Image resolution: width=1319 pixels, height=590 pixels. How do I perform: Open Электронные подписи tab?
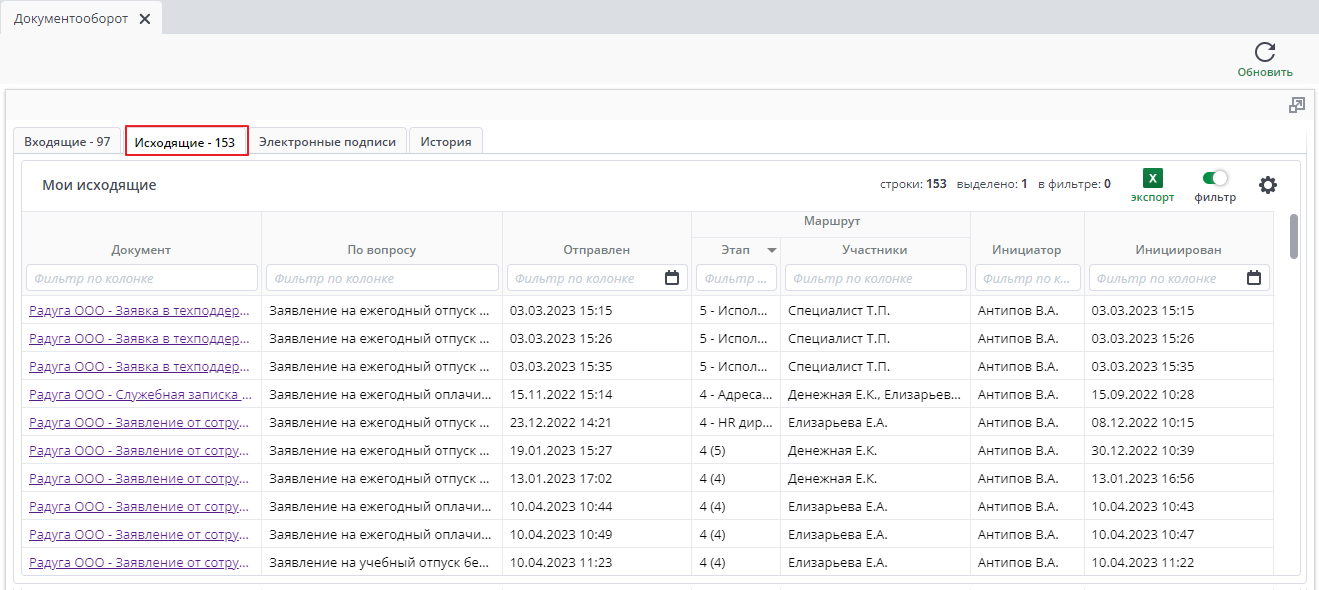click(x=327, y=142)
